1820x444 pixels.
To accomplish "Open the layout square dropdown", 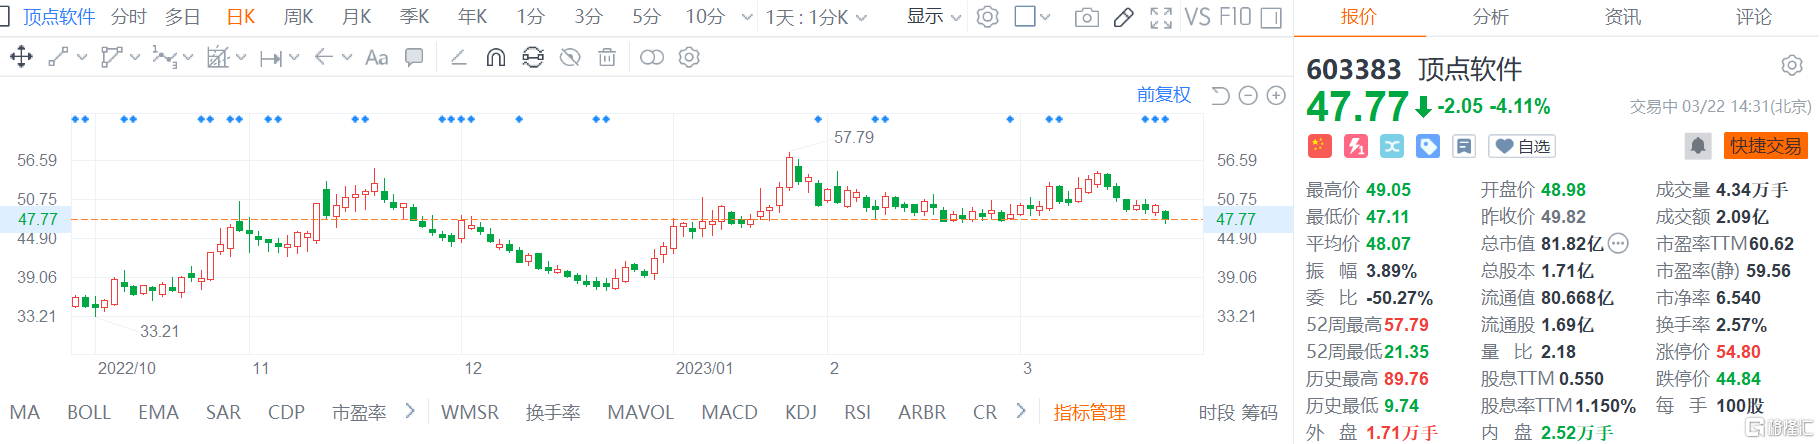I will [1033, 17].
